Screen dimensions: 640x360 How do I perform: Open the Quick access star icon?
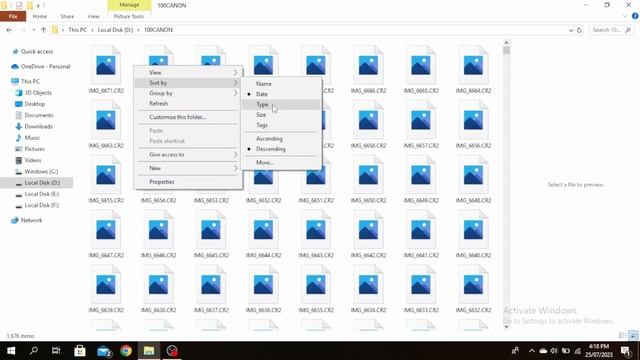point(16,51)
